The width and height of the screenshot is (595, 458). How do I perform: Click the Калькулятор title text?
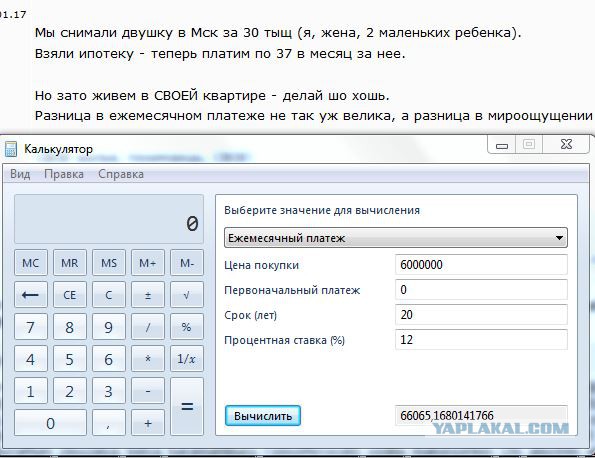point(58,149)
